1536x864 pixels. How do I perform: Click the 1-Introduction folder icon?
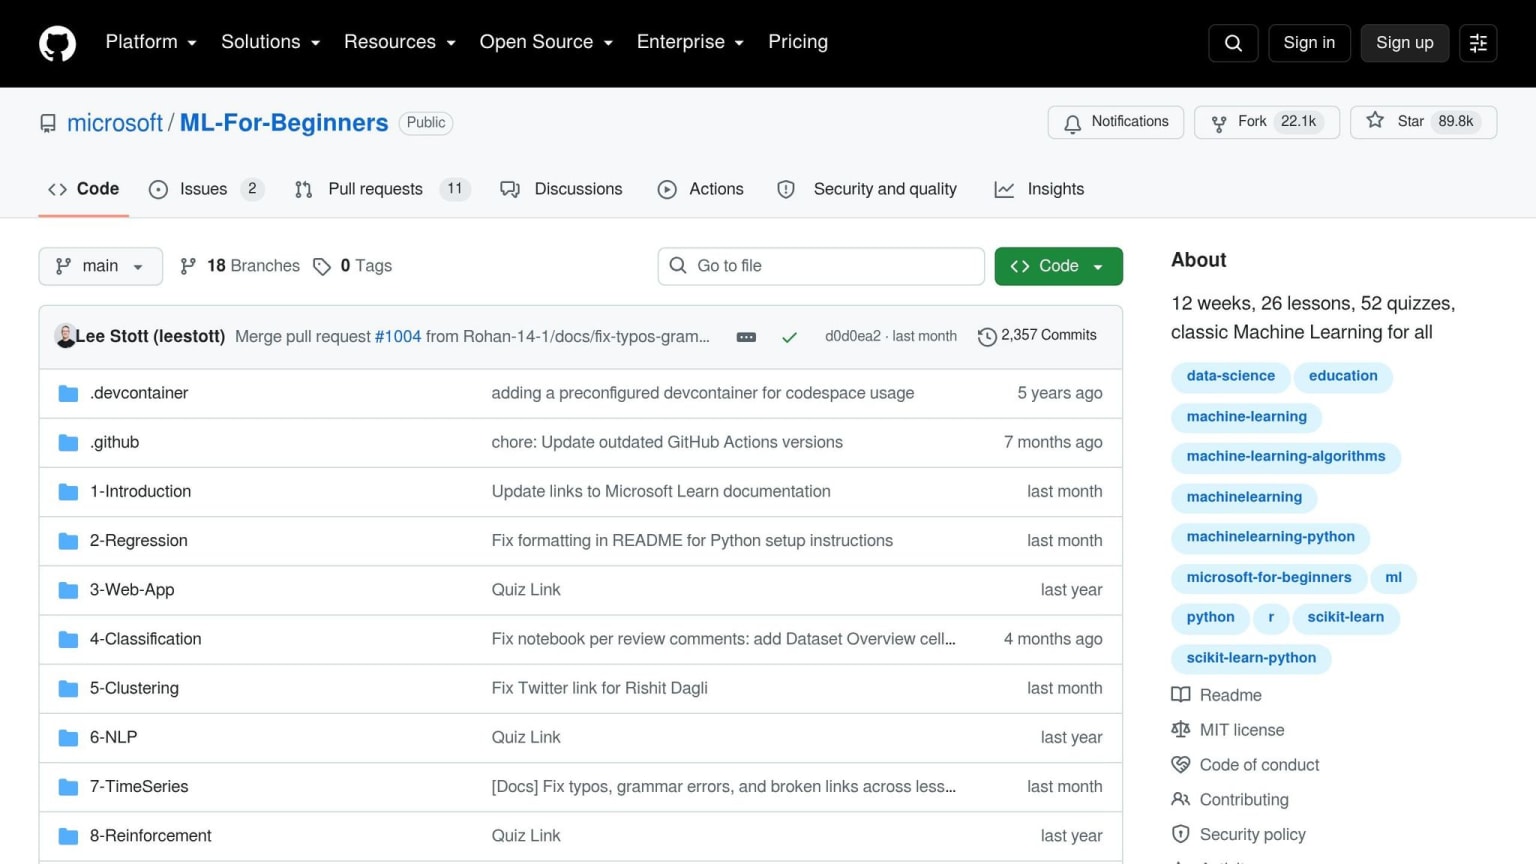coord(68,492)
